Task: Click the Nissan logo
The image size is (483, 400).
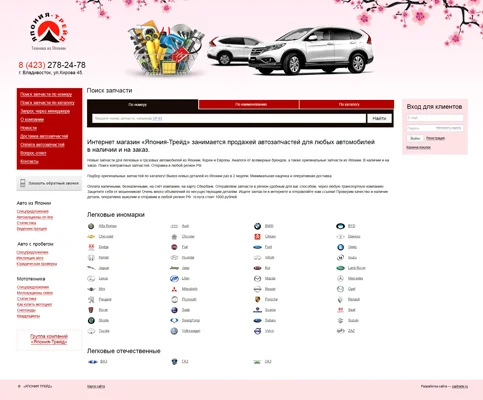Action: tap(257, 289)
